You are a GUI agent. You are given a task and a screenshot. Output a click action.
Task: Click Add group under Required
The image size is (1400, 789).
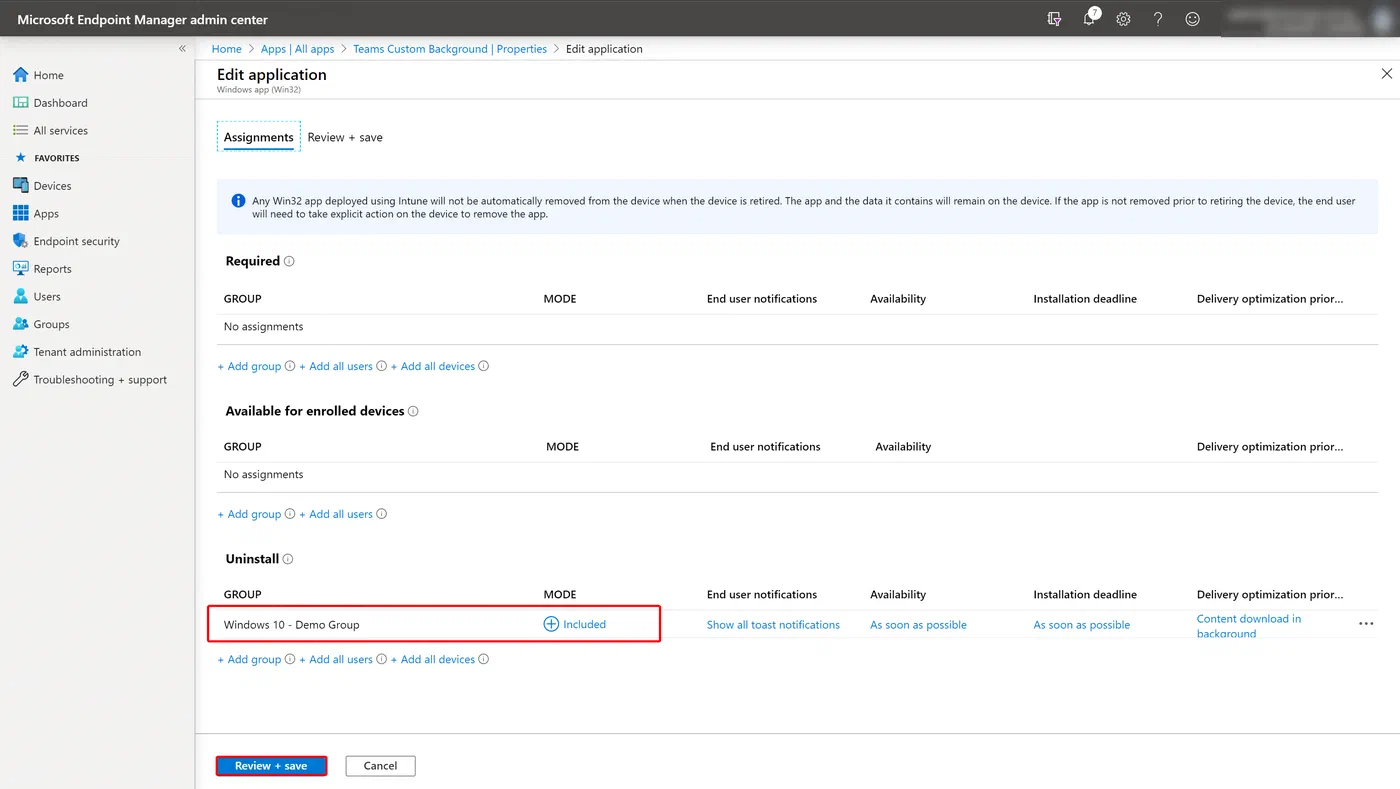point(250,366)
